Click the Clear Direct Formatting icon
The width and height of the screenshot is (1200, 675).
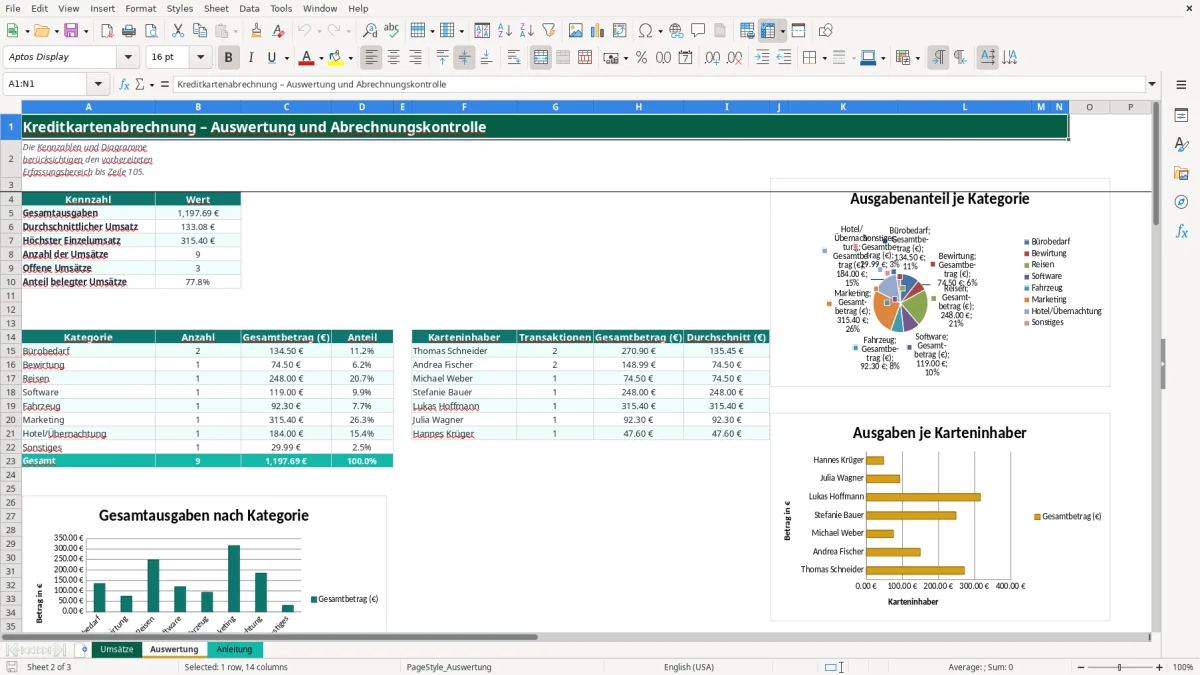[x=278, y=31]
